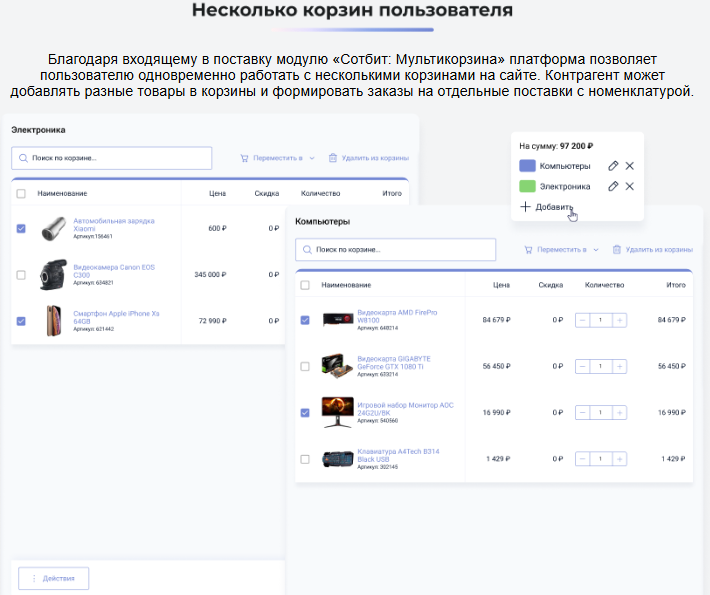Click the blue Компьютеры color swatch

(x=527, y=166)
